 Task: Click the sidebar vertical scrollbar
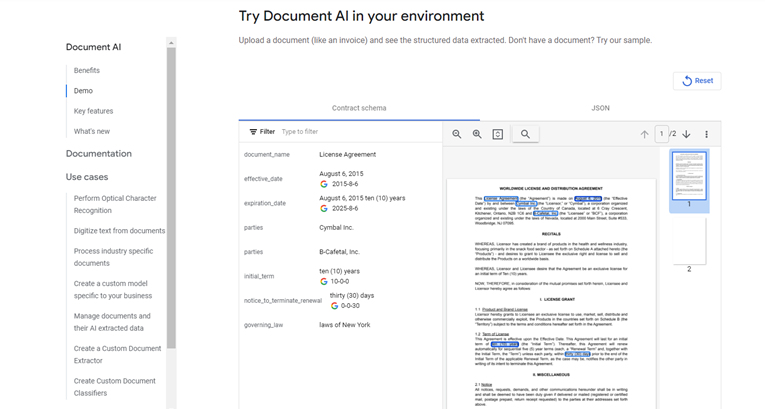pos(171,198)
